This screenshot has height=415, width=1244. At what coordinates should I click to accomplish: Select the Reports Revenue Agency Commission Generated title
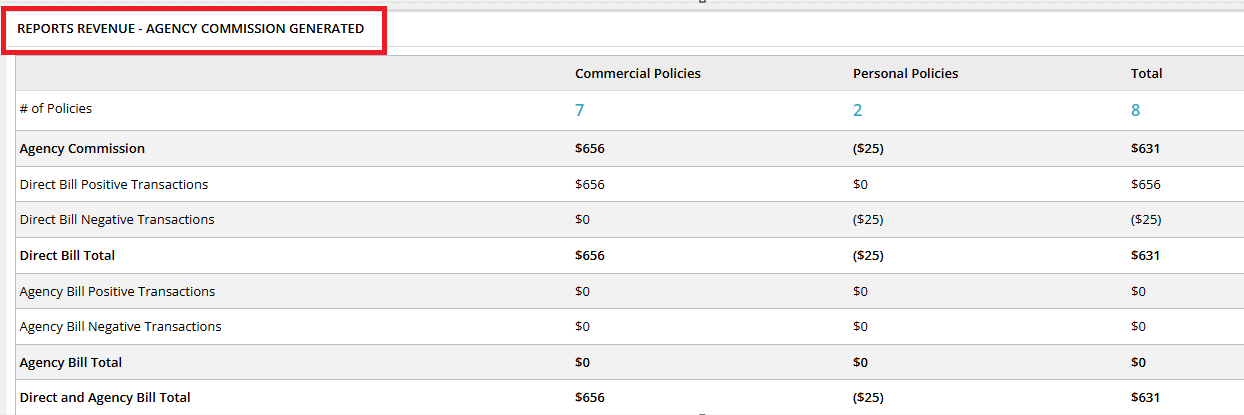(x=191, y=29)
